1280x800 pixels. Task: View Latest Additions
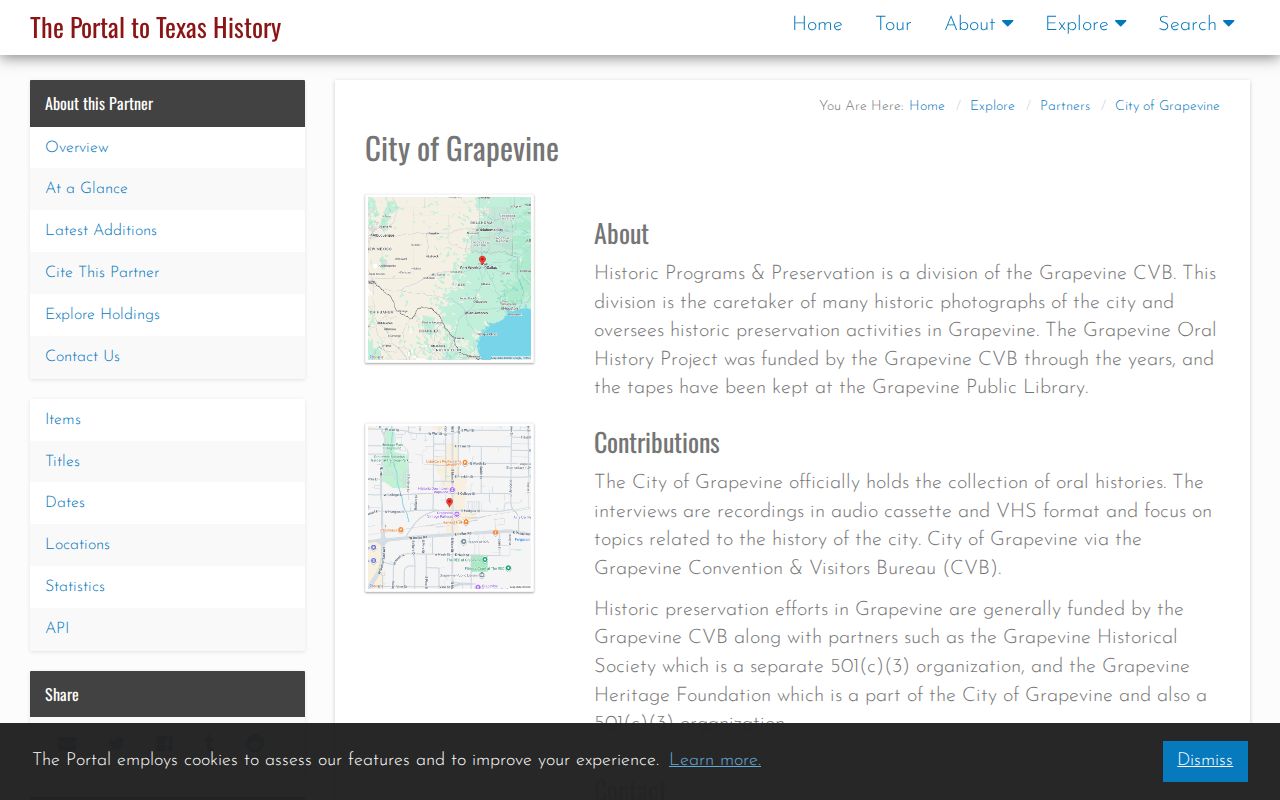167,230
